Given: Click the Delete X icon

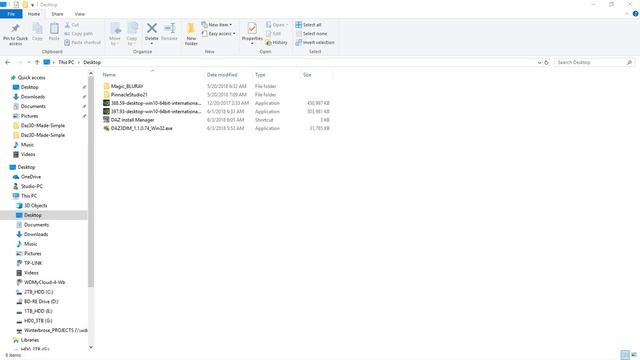Looking at the screenshot, I should point(151,28).
